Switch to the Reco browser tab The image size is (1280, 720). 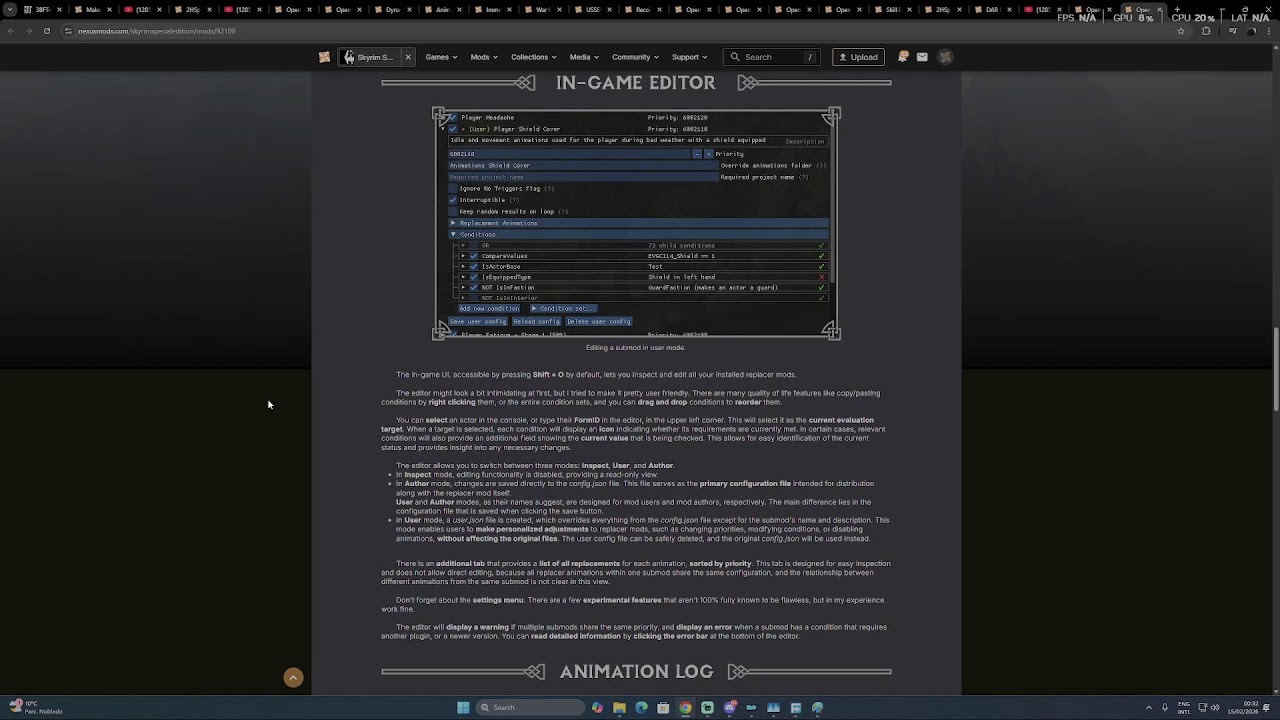pos(642,10)
